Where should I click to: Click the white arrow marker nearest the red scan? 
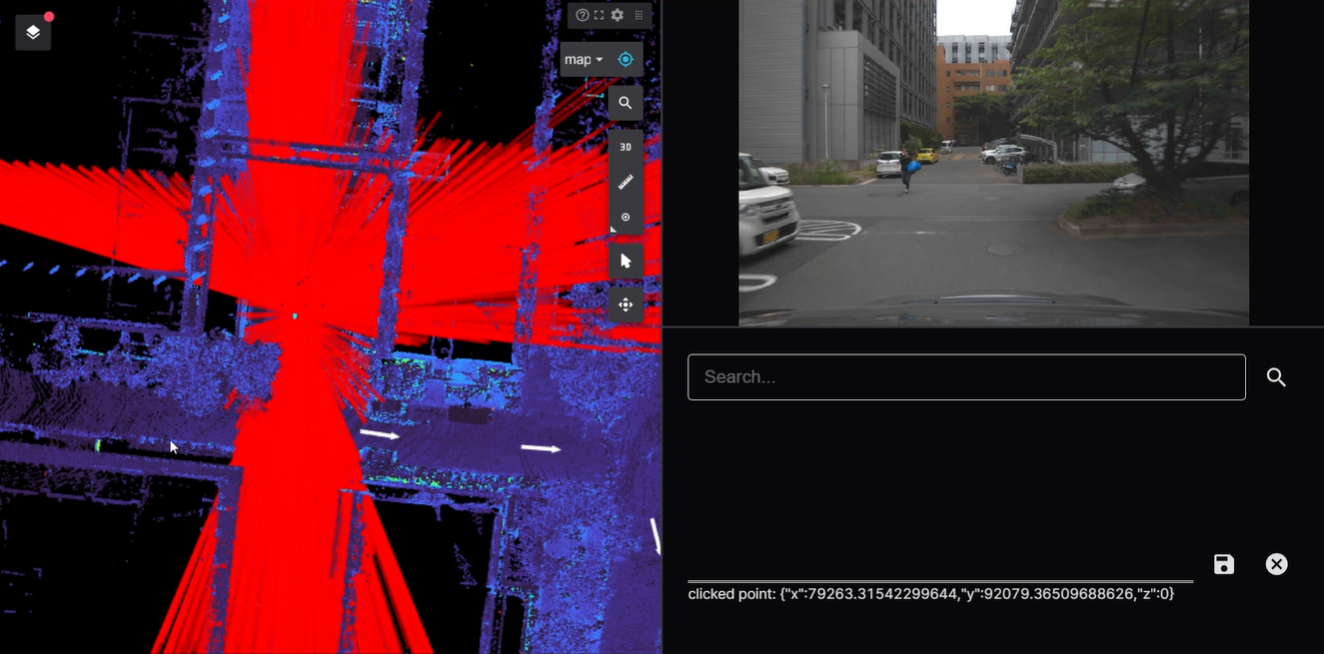[379, 435]
